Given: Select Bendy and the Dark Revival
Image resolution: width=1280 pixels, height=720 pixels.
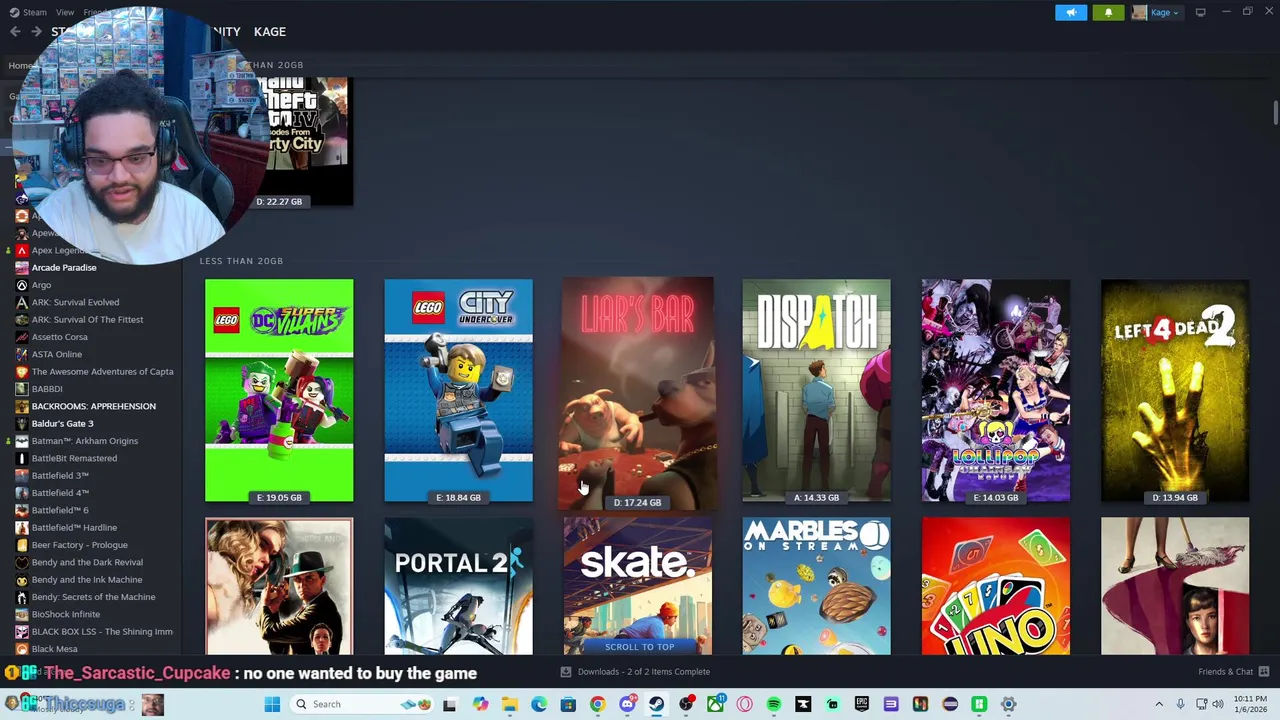Looking at the screenshot, I should 87,562.
